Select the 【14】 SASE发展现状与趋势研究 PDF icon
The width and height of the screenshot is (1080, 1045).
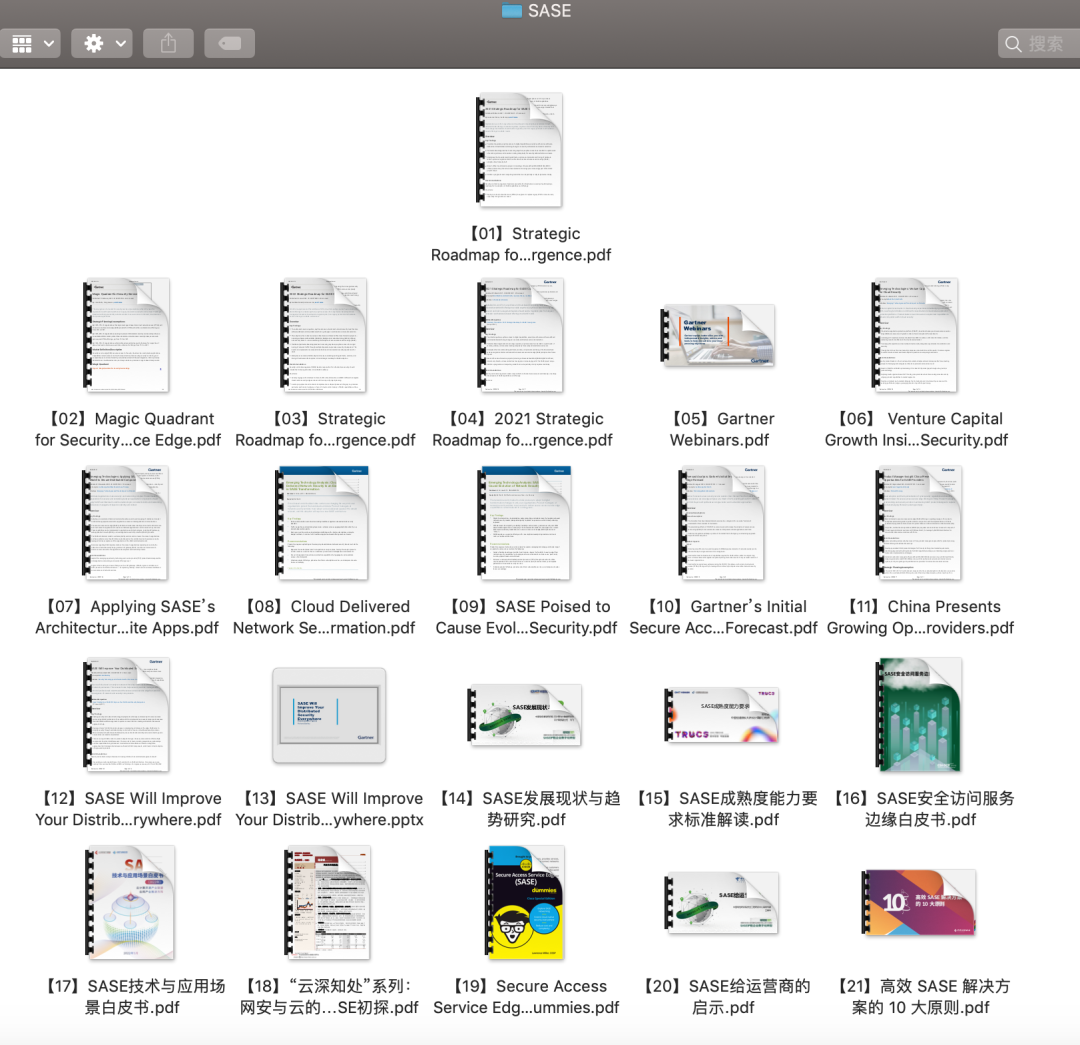point(525,715)
